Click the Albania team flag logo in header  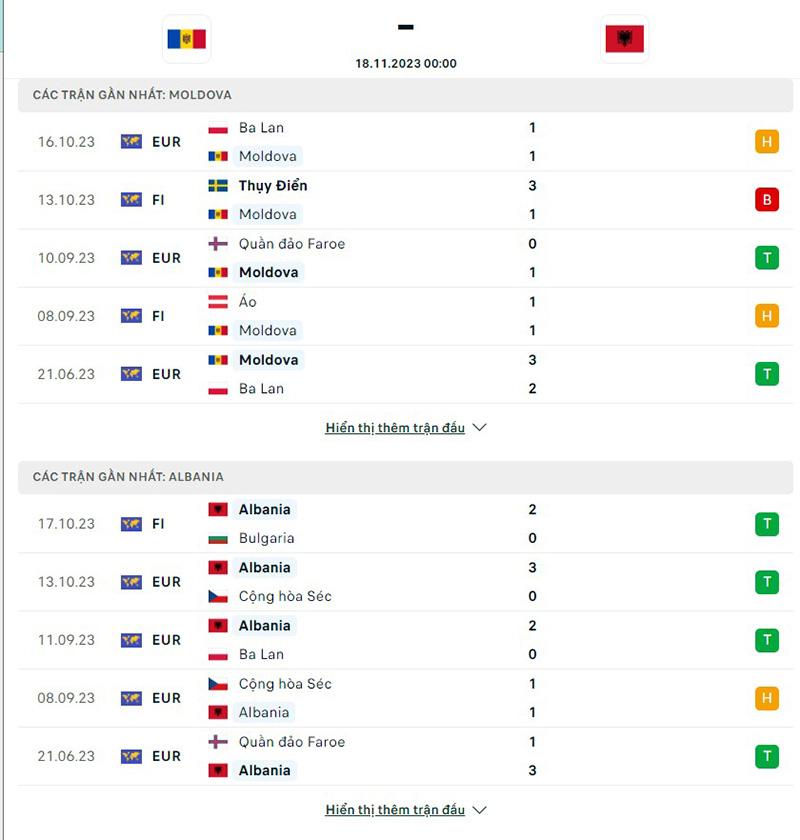(624, 39)
